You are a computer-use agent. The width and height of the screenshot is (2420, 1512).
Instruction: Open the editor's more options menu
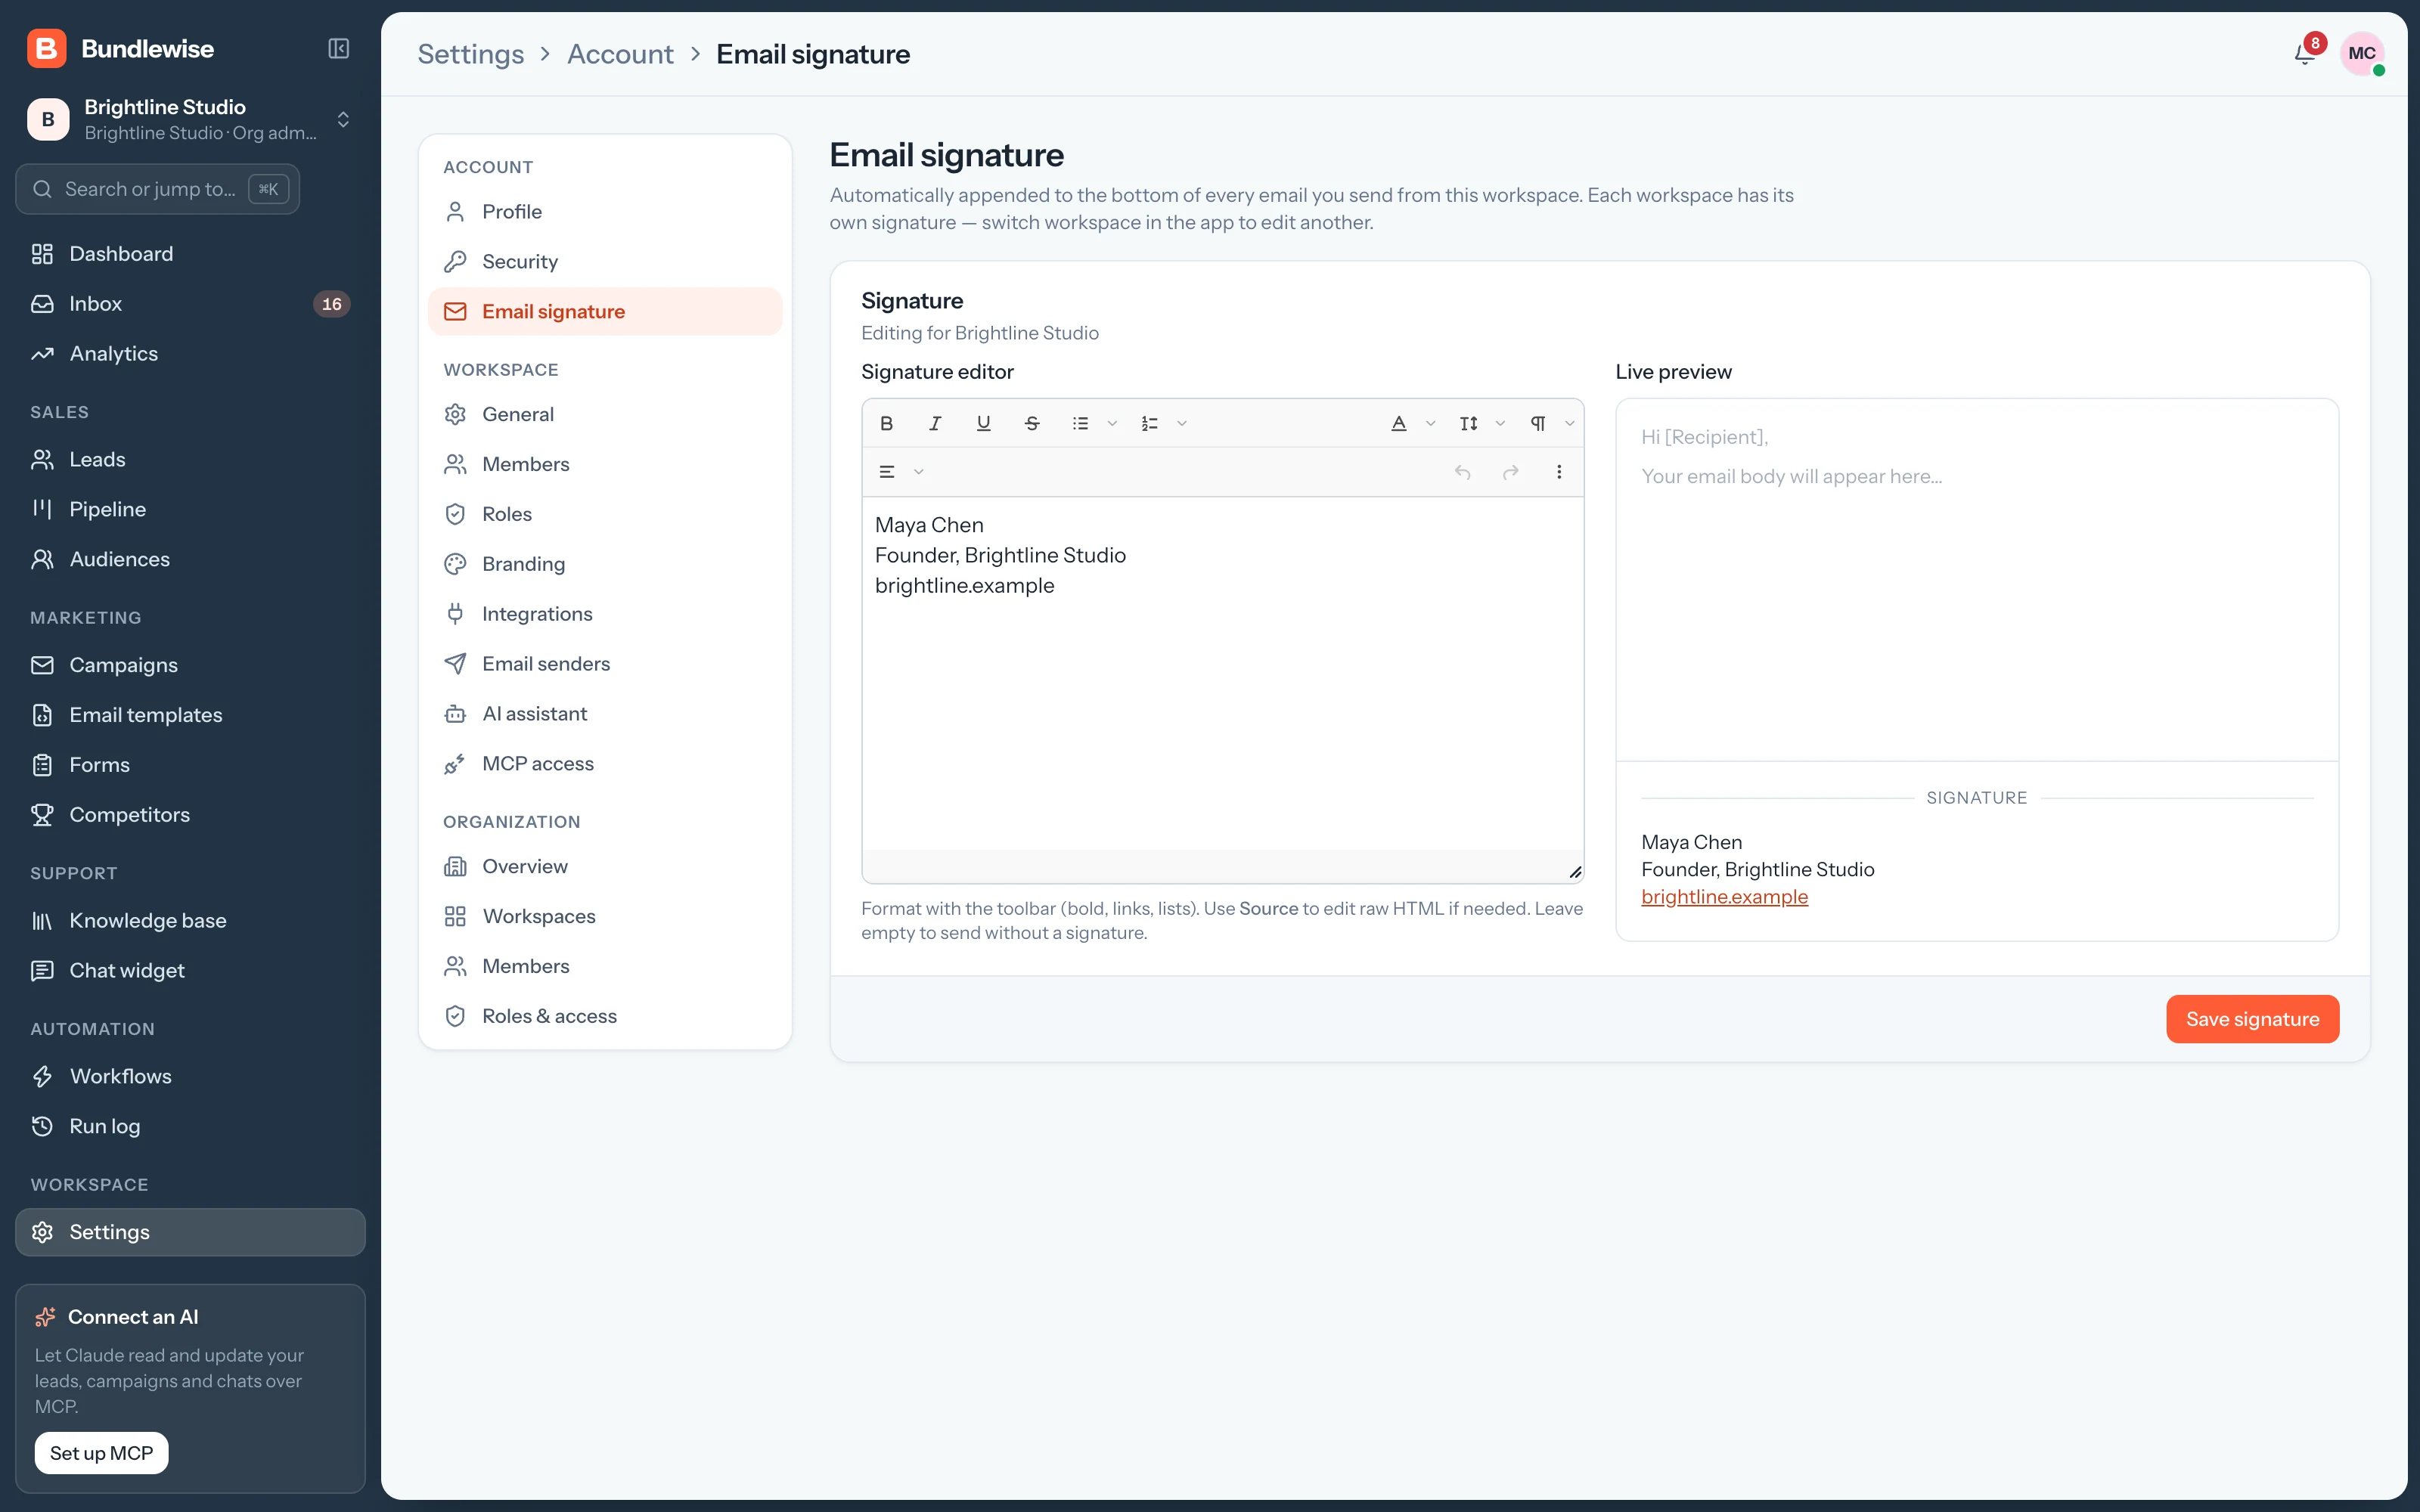click(x=1559, y=472)
